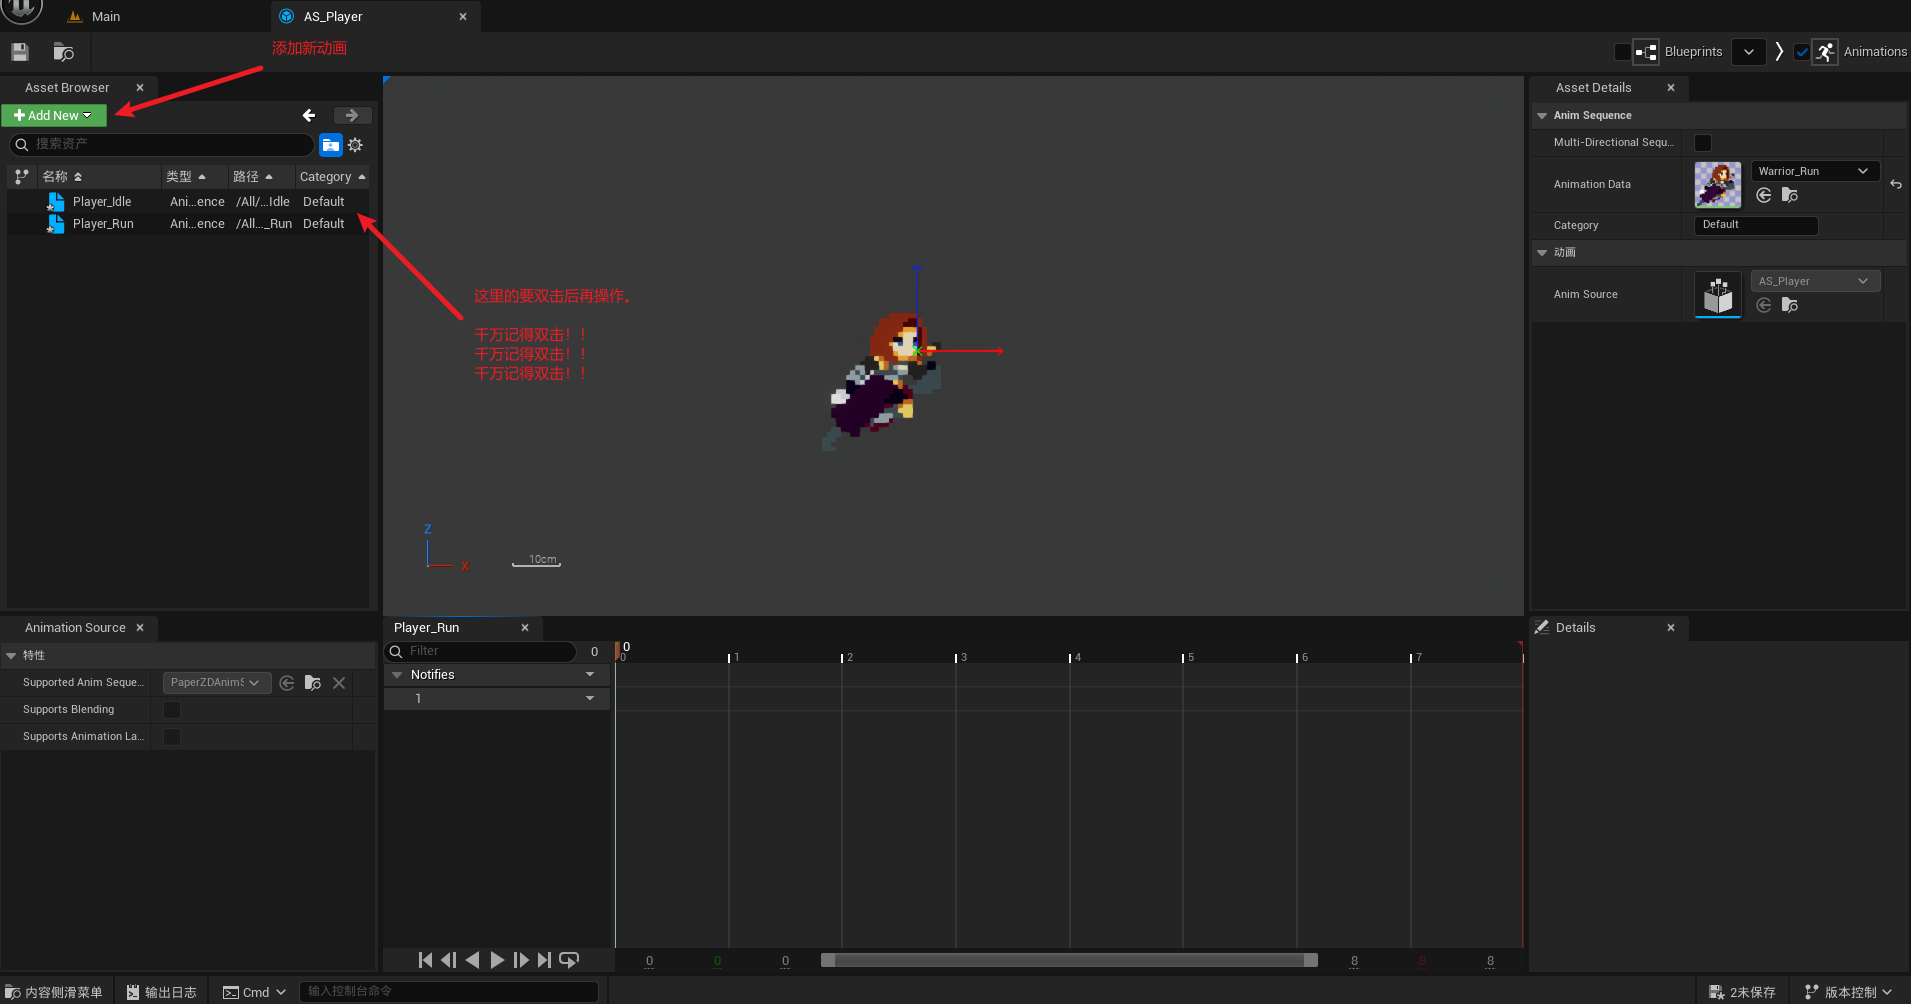Image resolution: width=1911 pixels, height=1004 pixels.
Task: Collapse the Anim Sequence section
Action: 1542,116
